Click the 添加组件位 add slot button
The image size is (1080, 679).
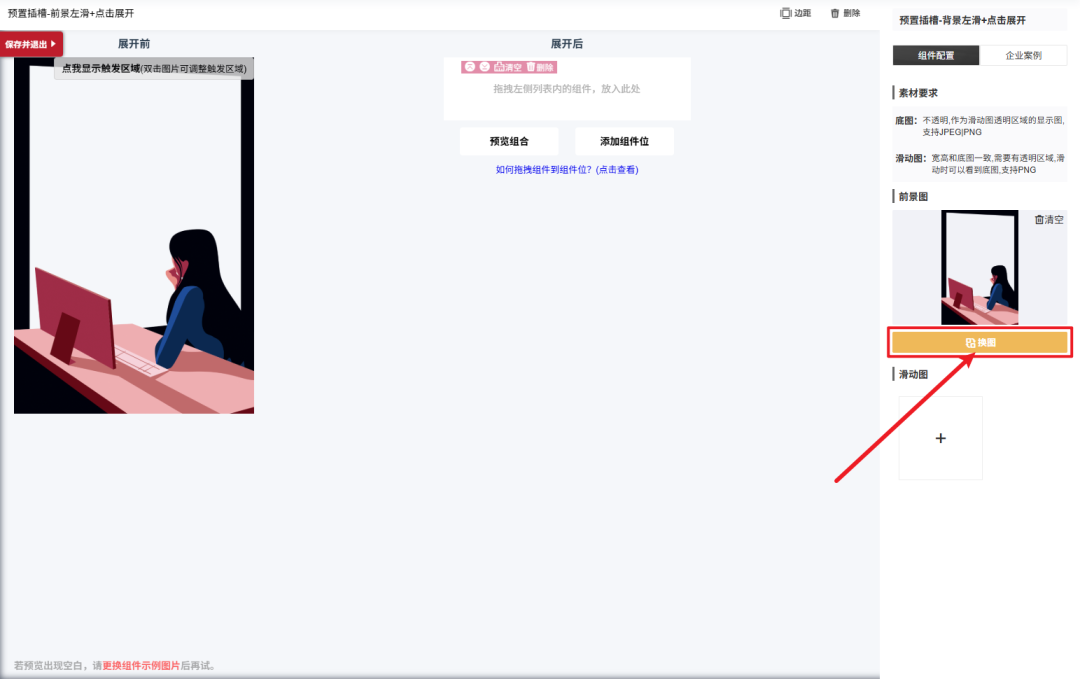[x=624, y=141]
